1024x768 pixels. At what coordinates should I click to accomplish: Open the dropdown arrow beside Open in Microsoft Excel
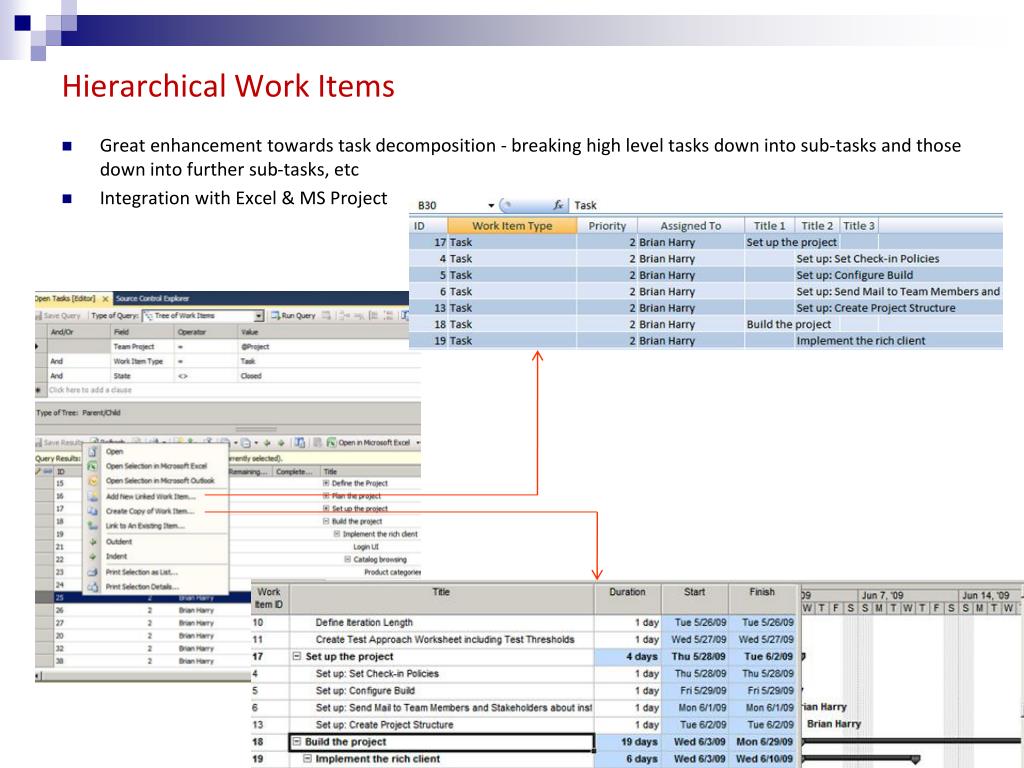click(x=418, y=443)
